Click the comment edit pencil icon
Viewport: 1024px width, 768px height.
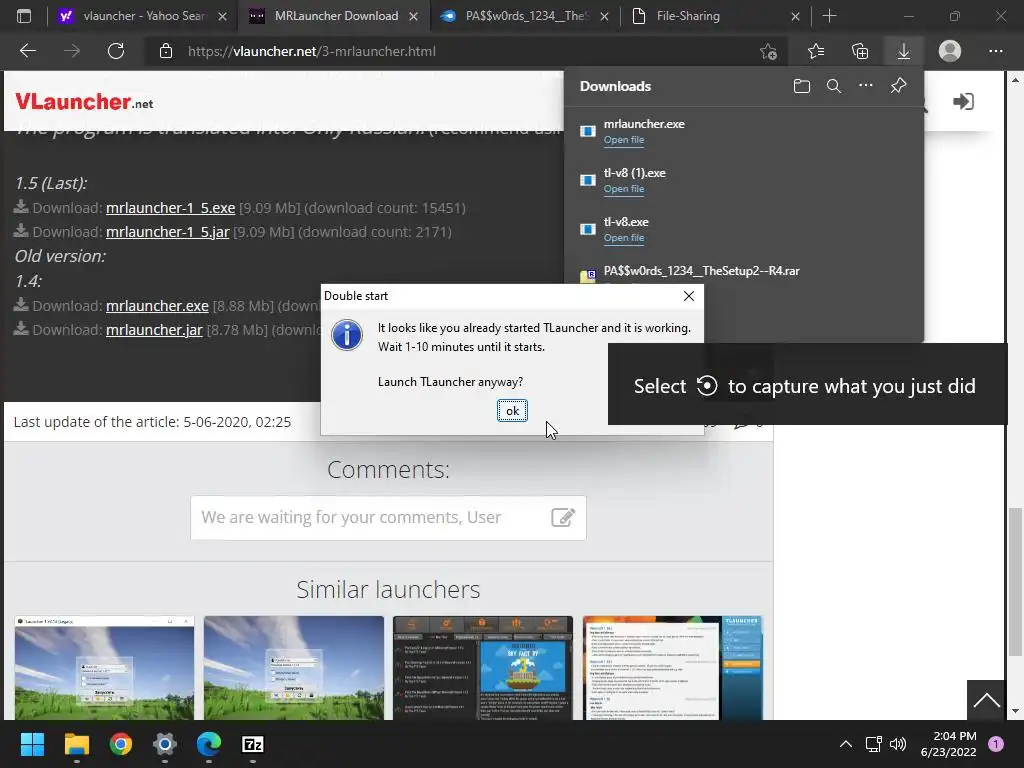coord(563,517)
